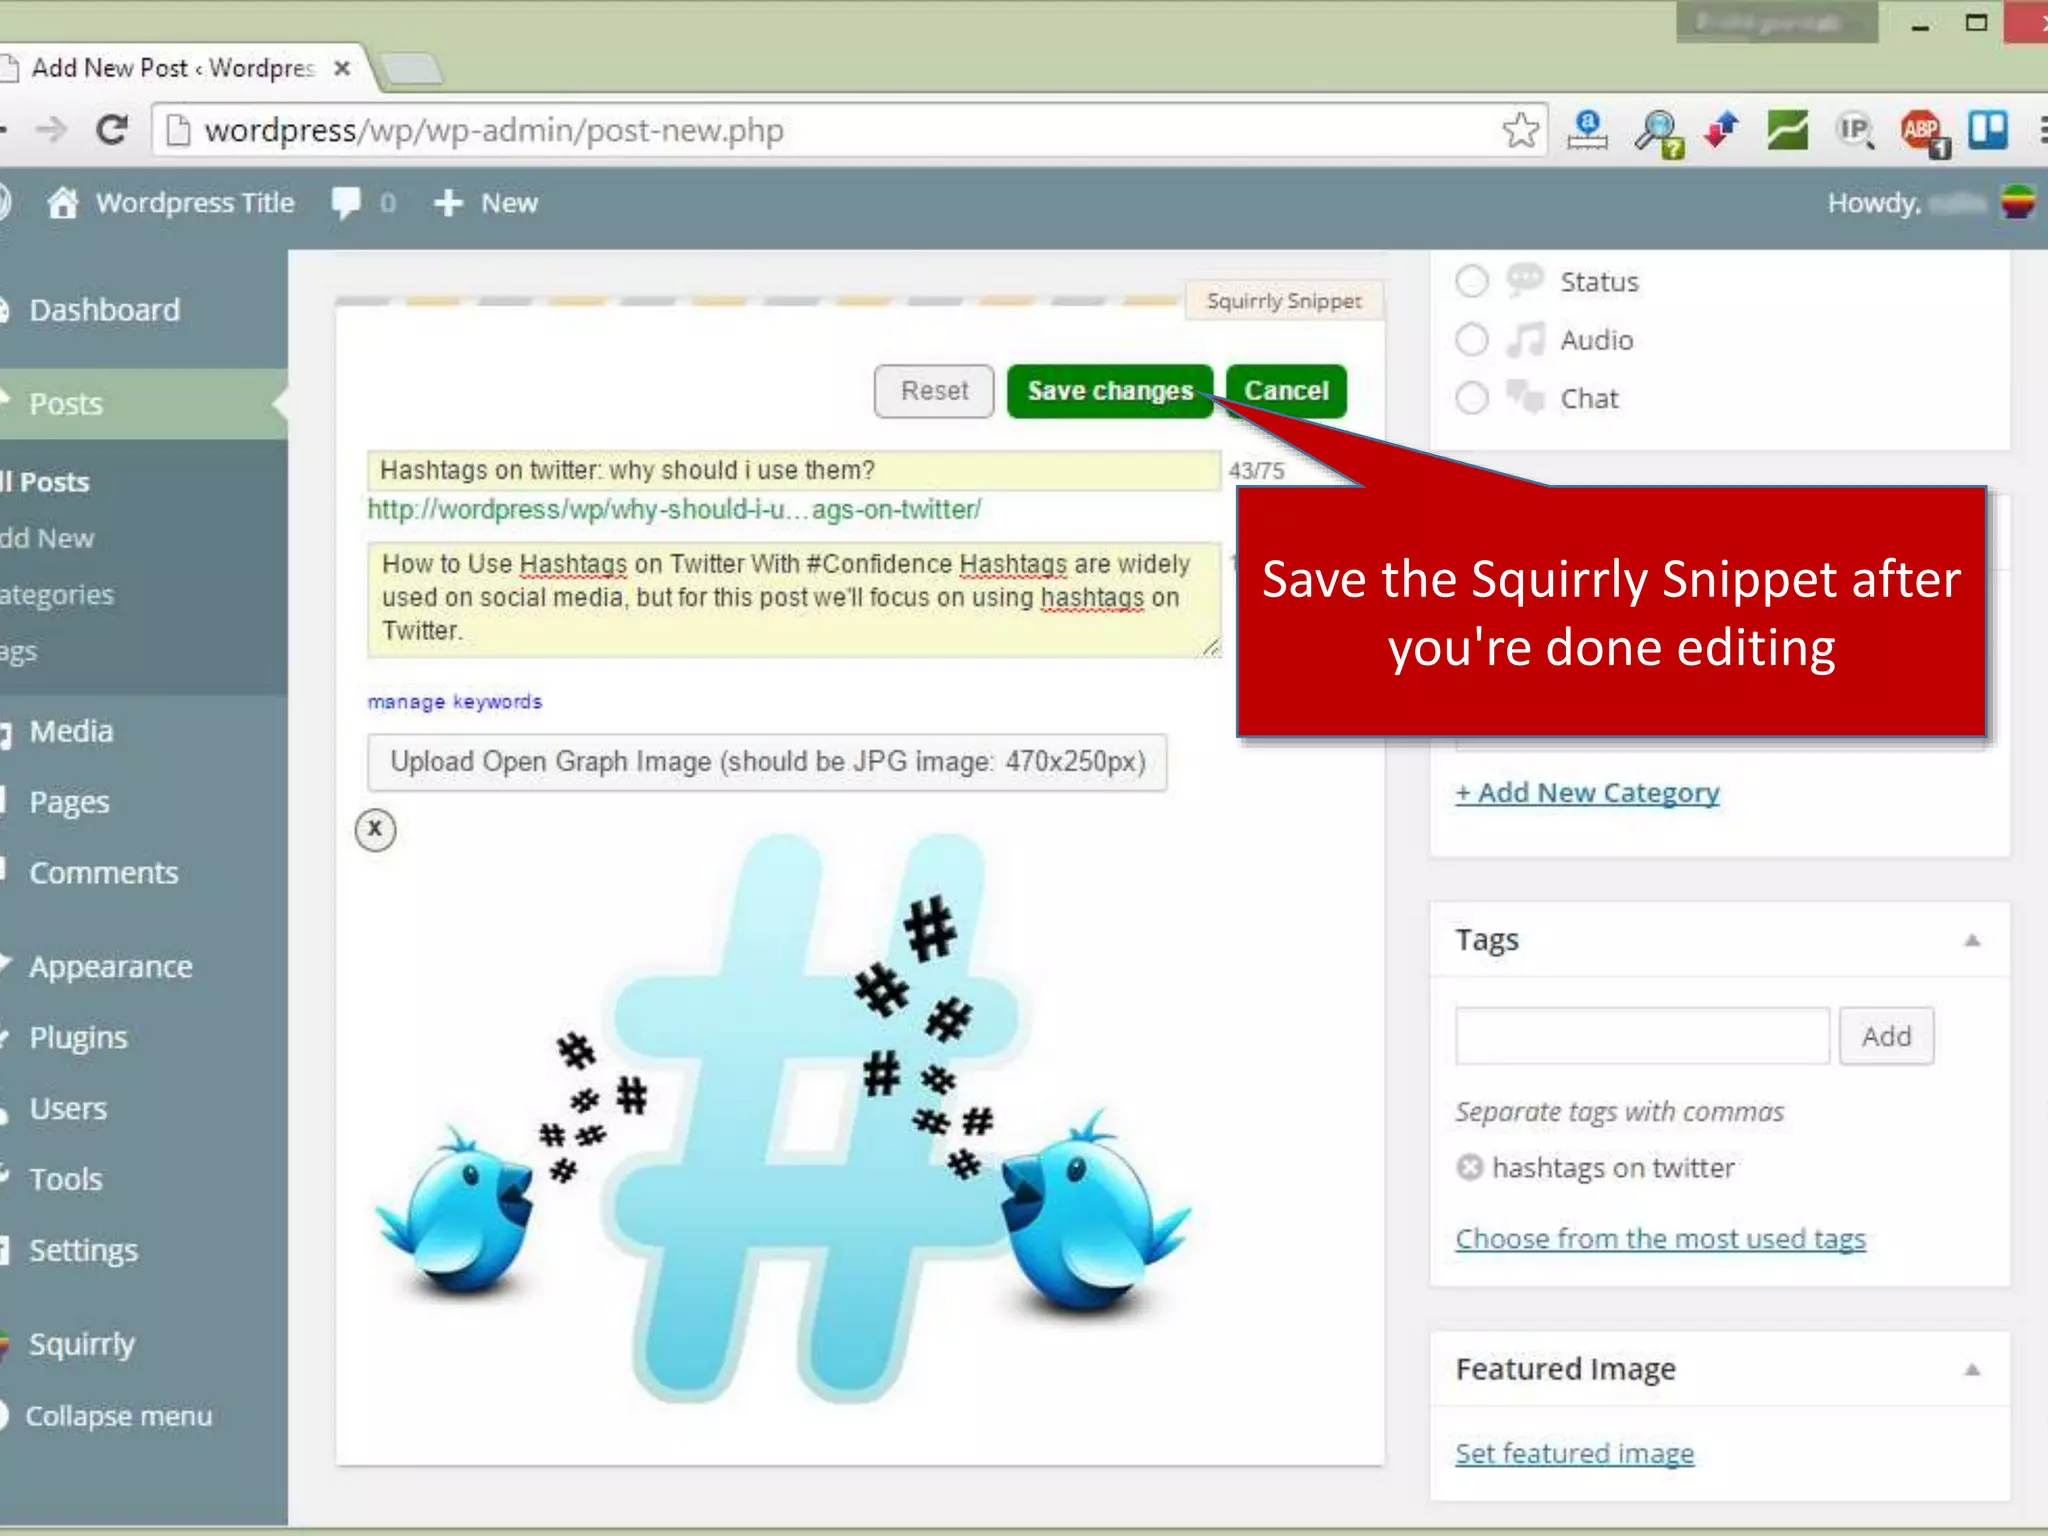
Task: Cancel the snippet editing
Action: (x=1286, y=391)
